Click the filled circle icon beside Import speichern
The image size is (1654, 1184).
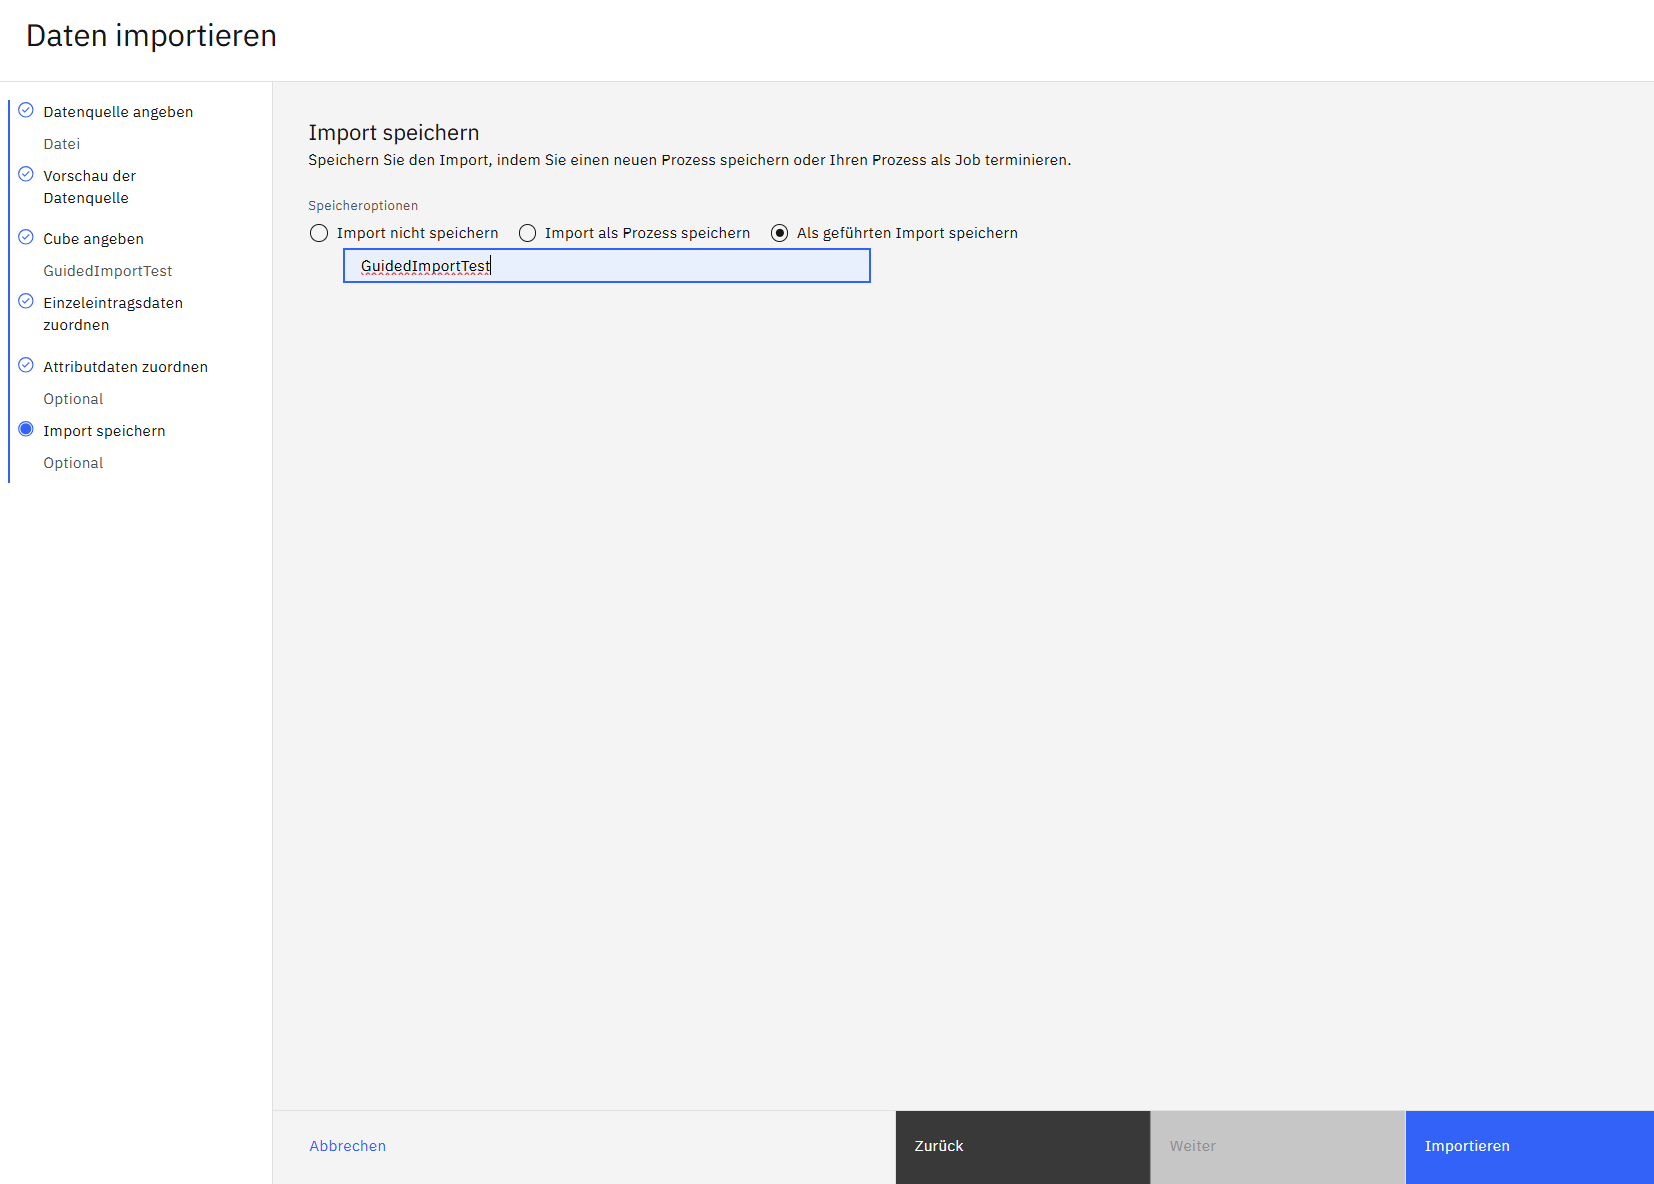(x=26, y=430)
